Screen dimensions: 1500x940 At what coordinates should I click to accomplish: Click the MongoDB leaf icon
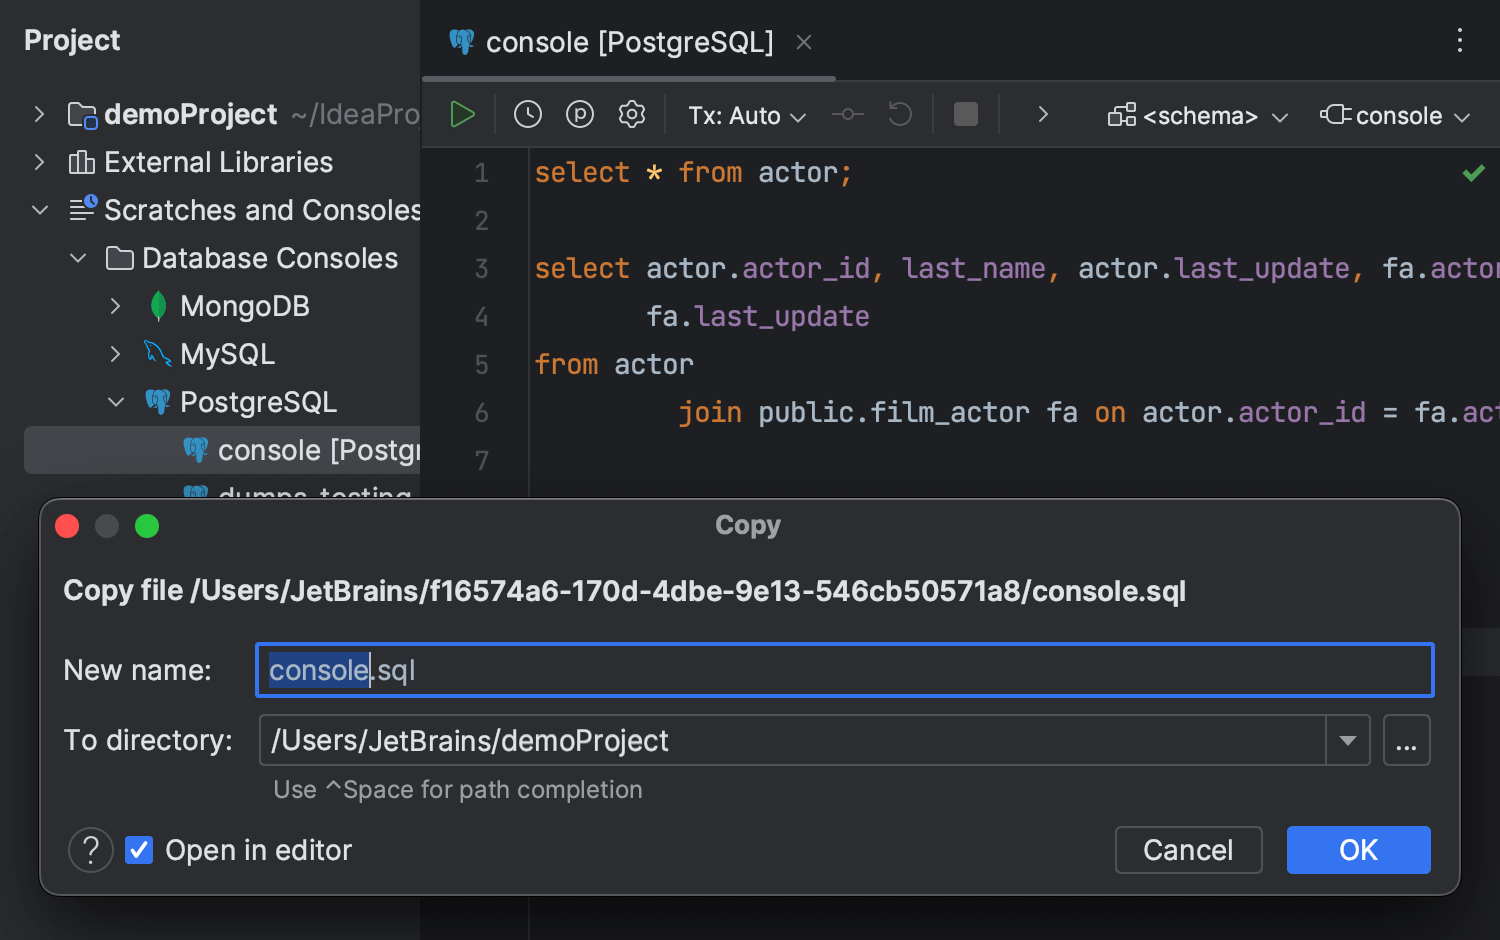(x=157, y=305)
